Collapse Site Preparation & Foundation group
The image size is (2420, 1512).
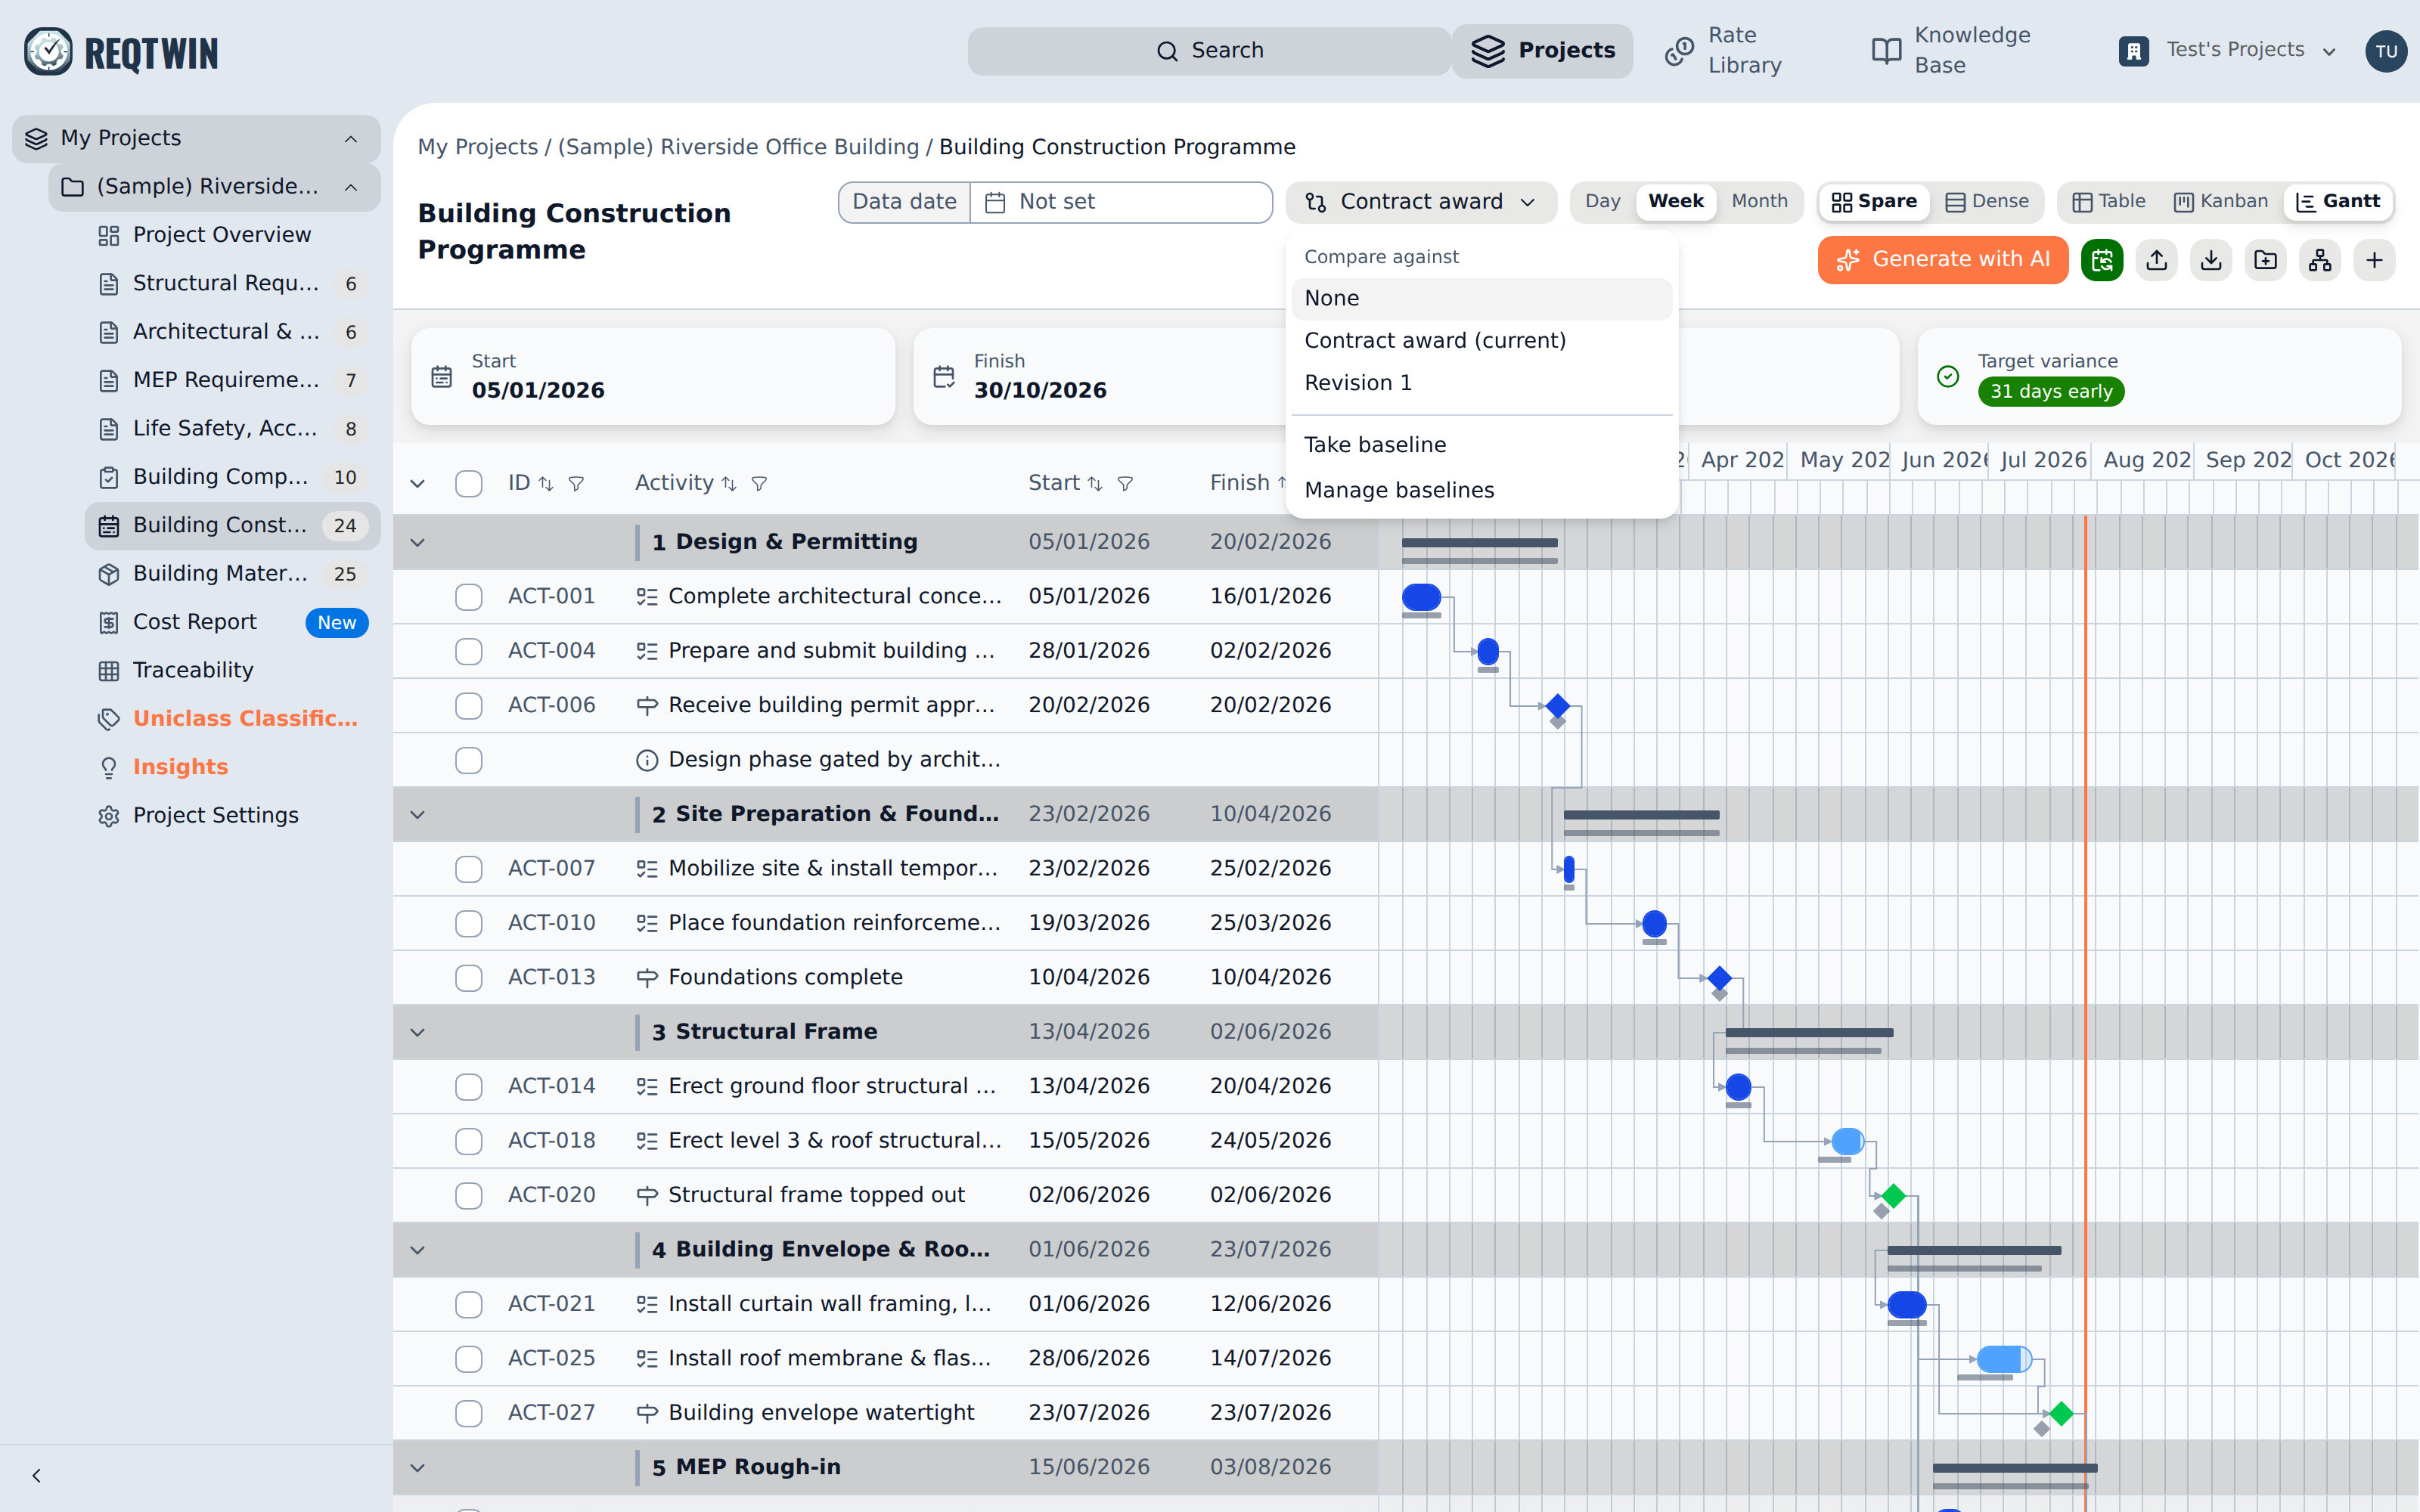coord(418,814)
